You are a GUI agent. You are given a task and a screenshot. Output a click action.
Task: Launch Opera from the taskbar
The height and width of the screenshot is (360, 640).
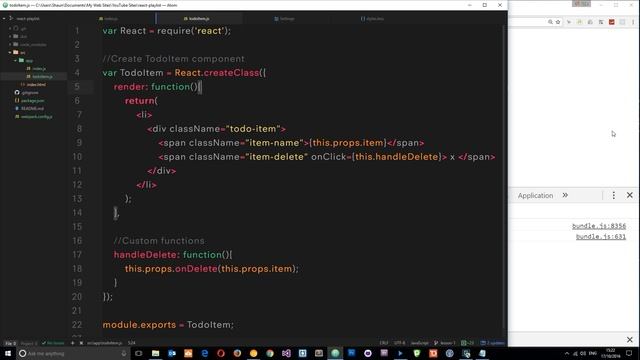[x=221, y=353]
